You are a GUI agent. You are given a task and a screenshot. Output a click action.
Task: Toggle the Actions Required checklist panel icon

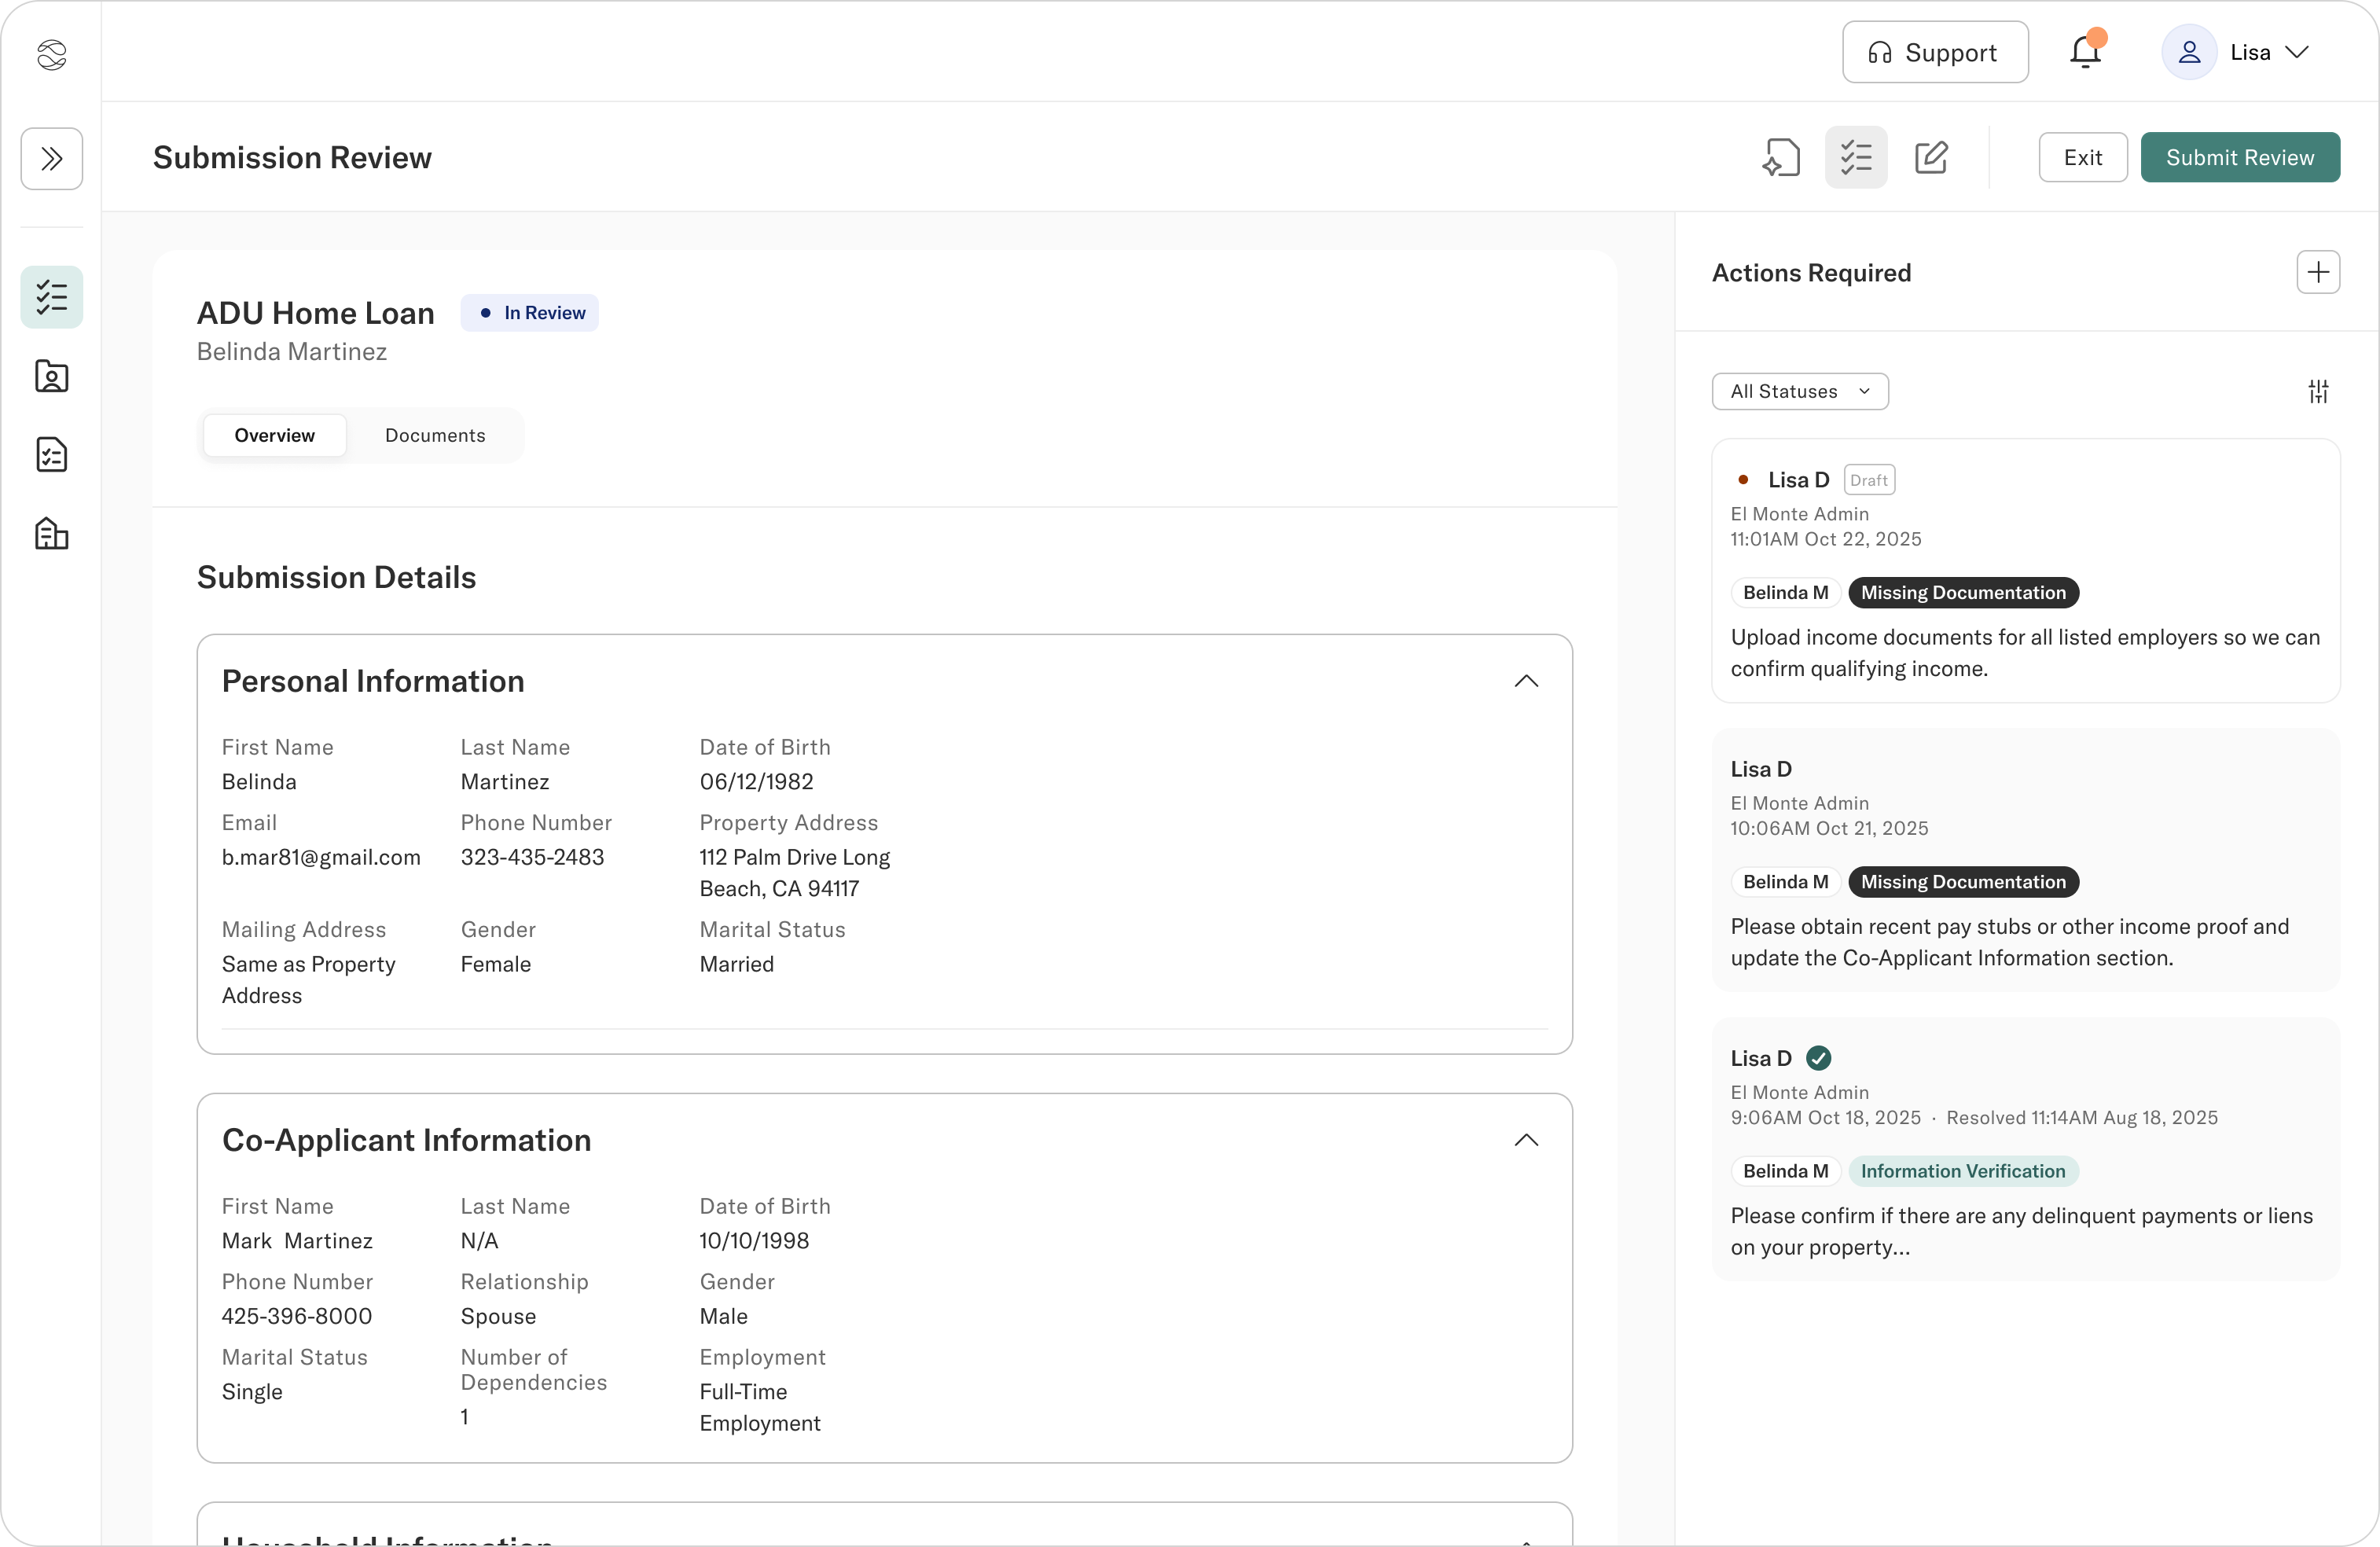tap(1856, 157)
